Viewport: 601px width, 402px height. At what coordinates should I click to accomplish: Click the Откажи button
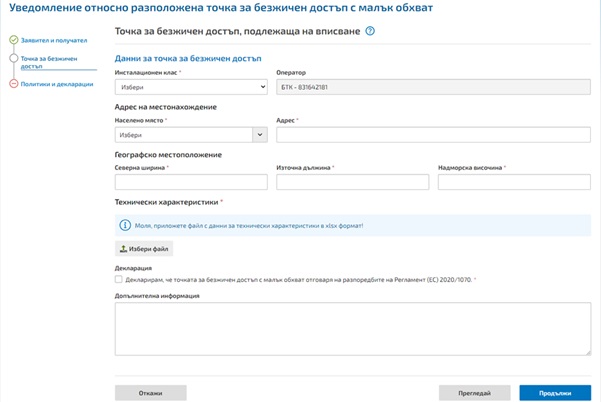tap(151, 393)
